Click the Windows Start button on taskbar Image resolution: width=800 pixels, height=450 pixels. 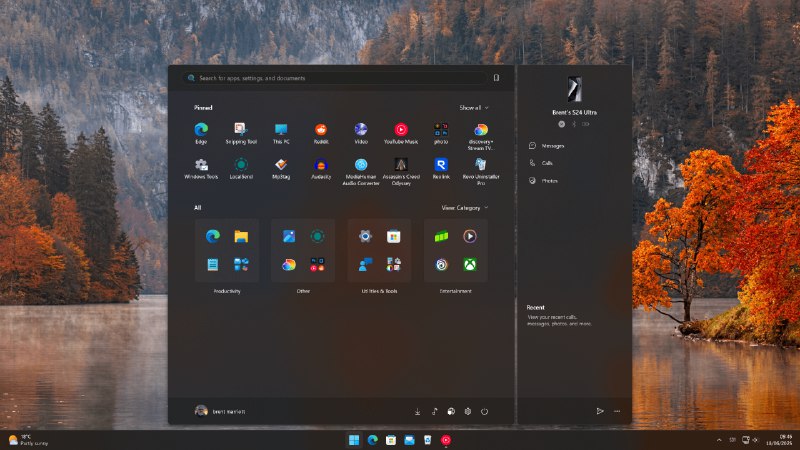(x=354, y=440)
